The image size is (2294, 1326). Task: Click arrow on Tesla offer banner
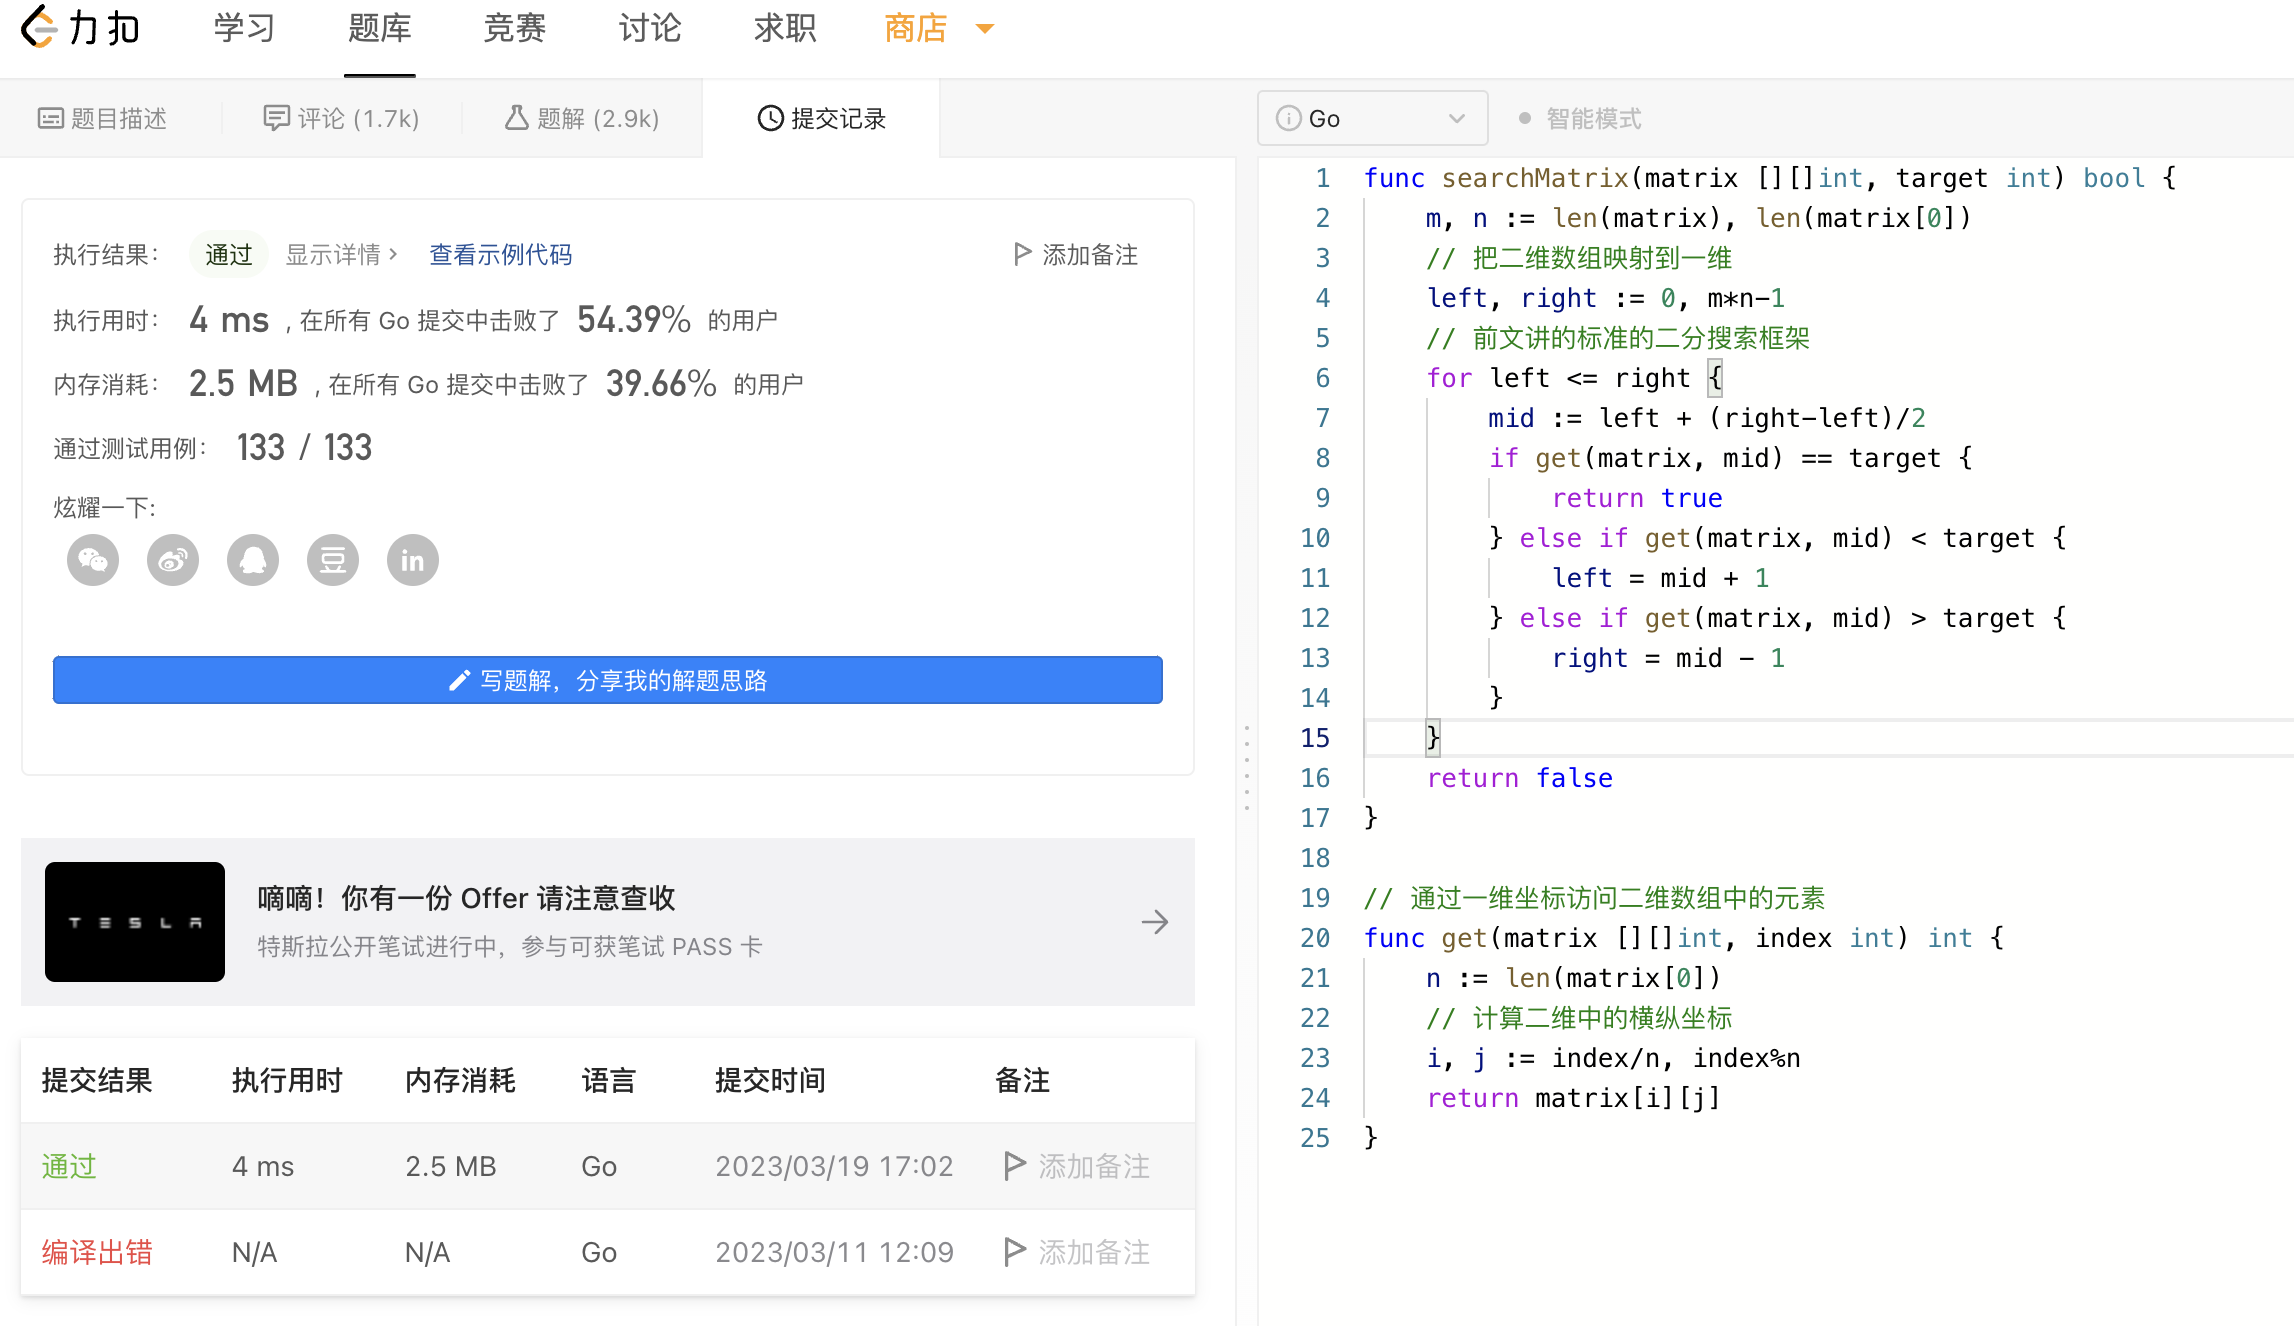click(x=1155, y=922)
